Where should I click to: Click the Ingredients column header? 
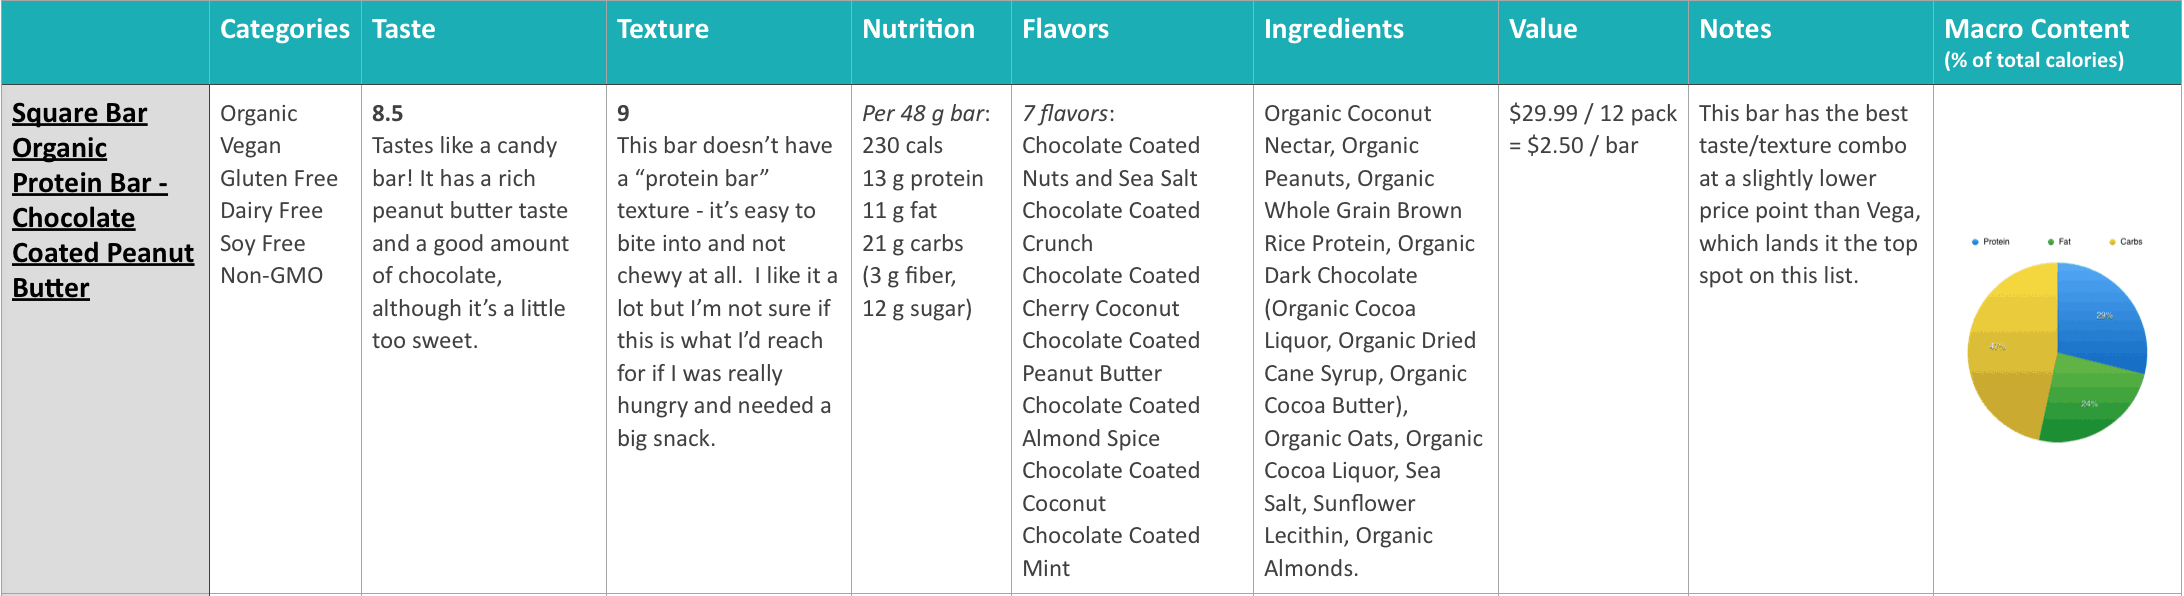point(1334,29)
